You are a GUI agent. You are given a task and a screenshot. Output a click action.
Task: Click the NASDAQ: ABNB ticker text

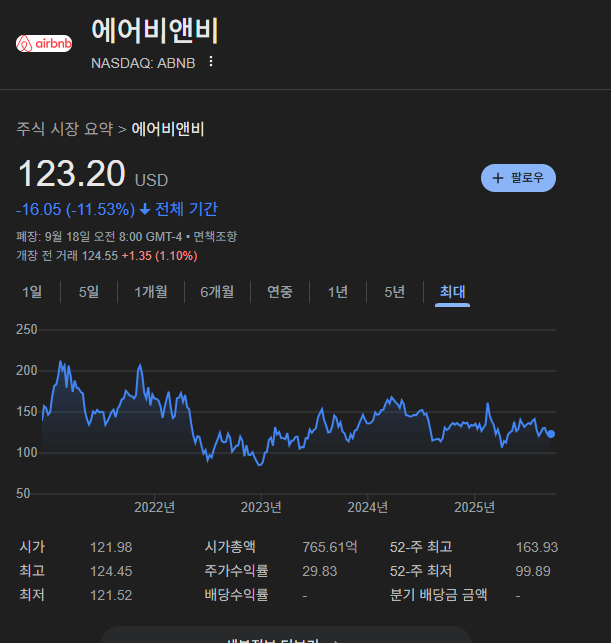(x=143, y=63)
